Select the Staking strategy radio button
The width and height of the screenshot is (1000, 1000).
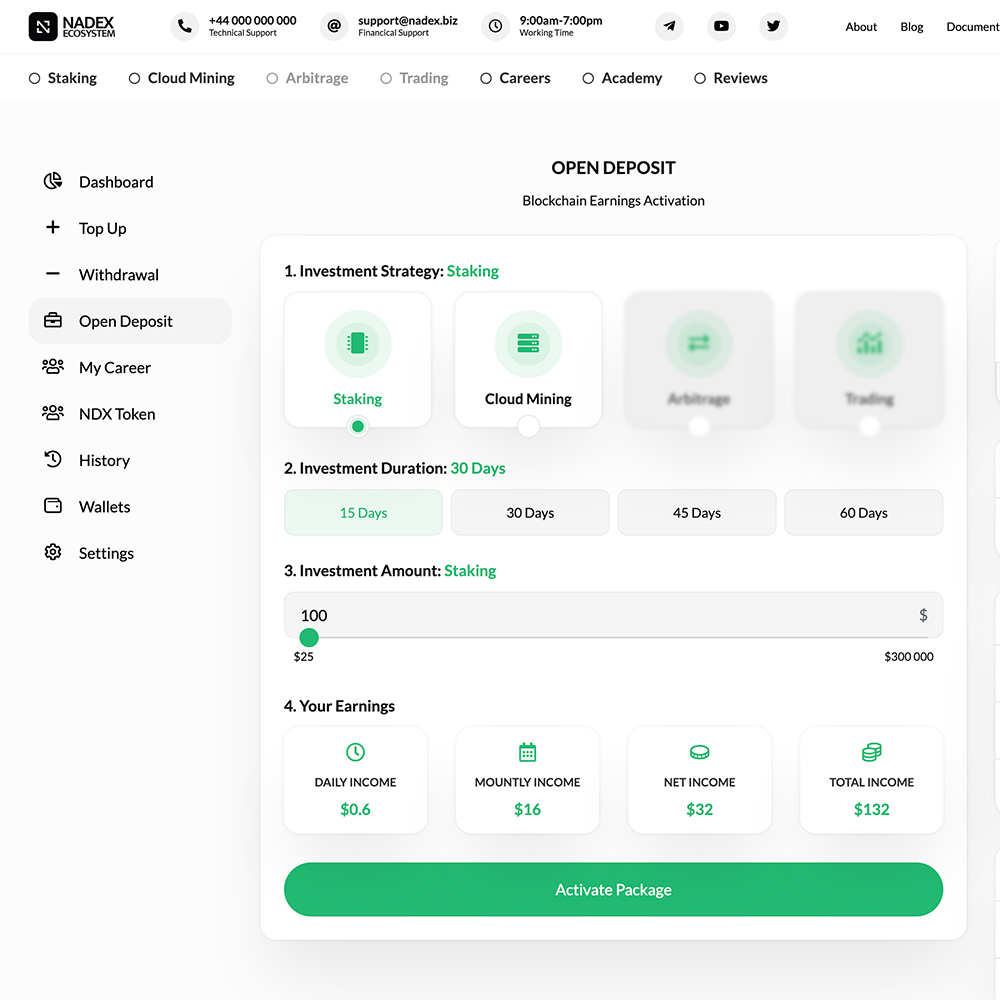(358, 426)
